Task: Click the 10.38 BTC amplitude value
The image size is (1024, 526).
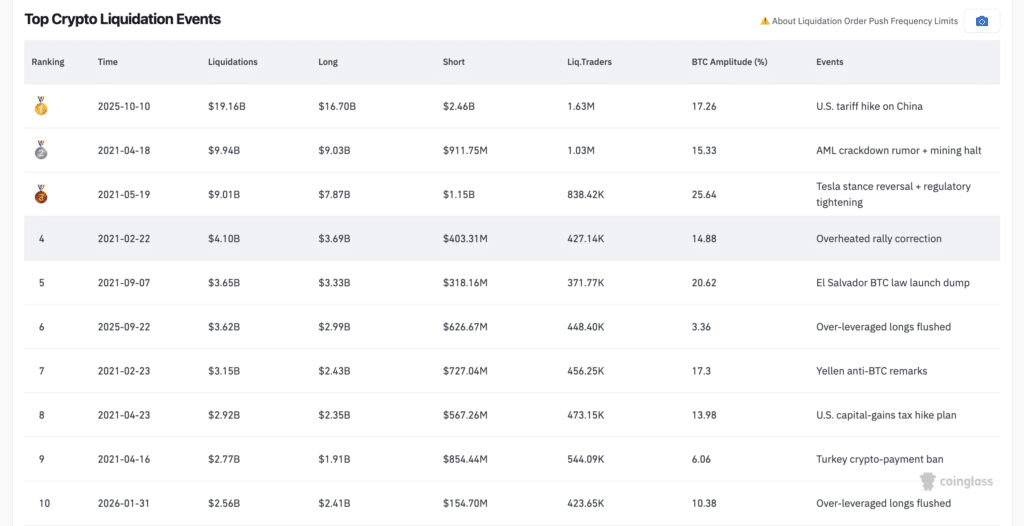Action: point(704,503)
